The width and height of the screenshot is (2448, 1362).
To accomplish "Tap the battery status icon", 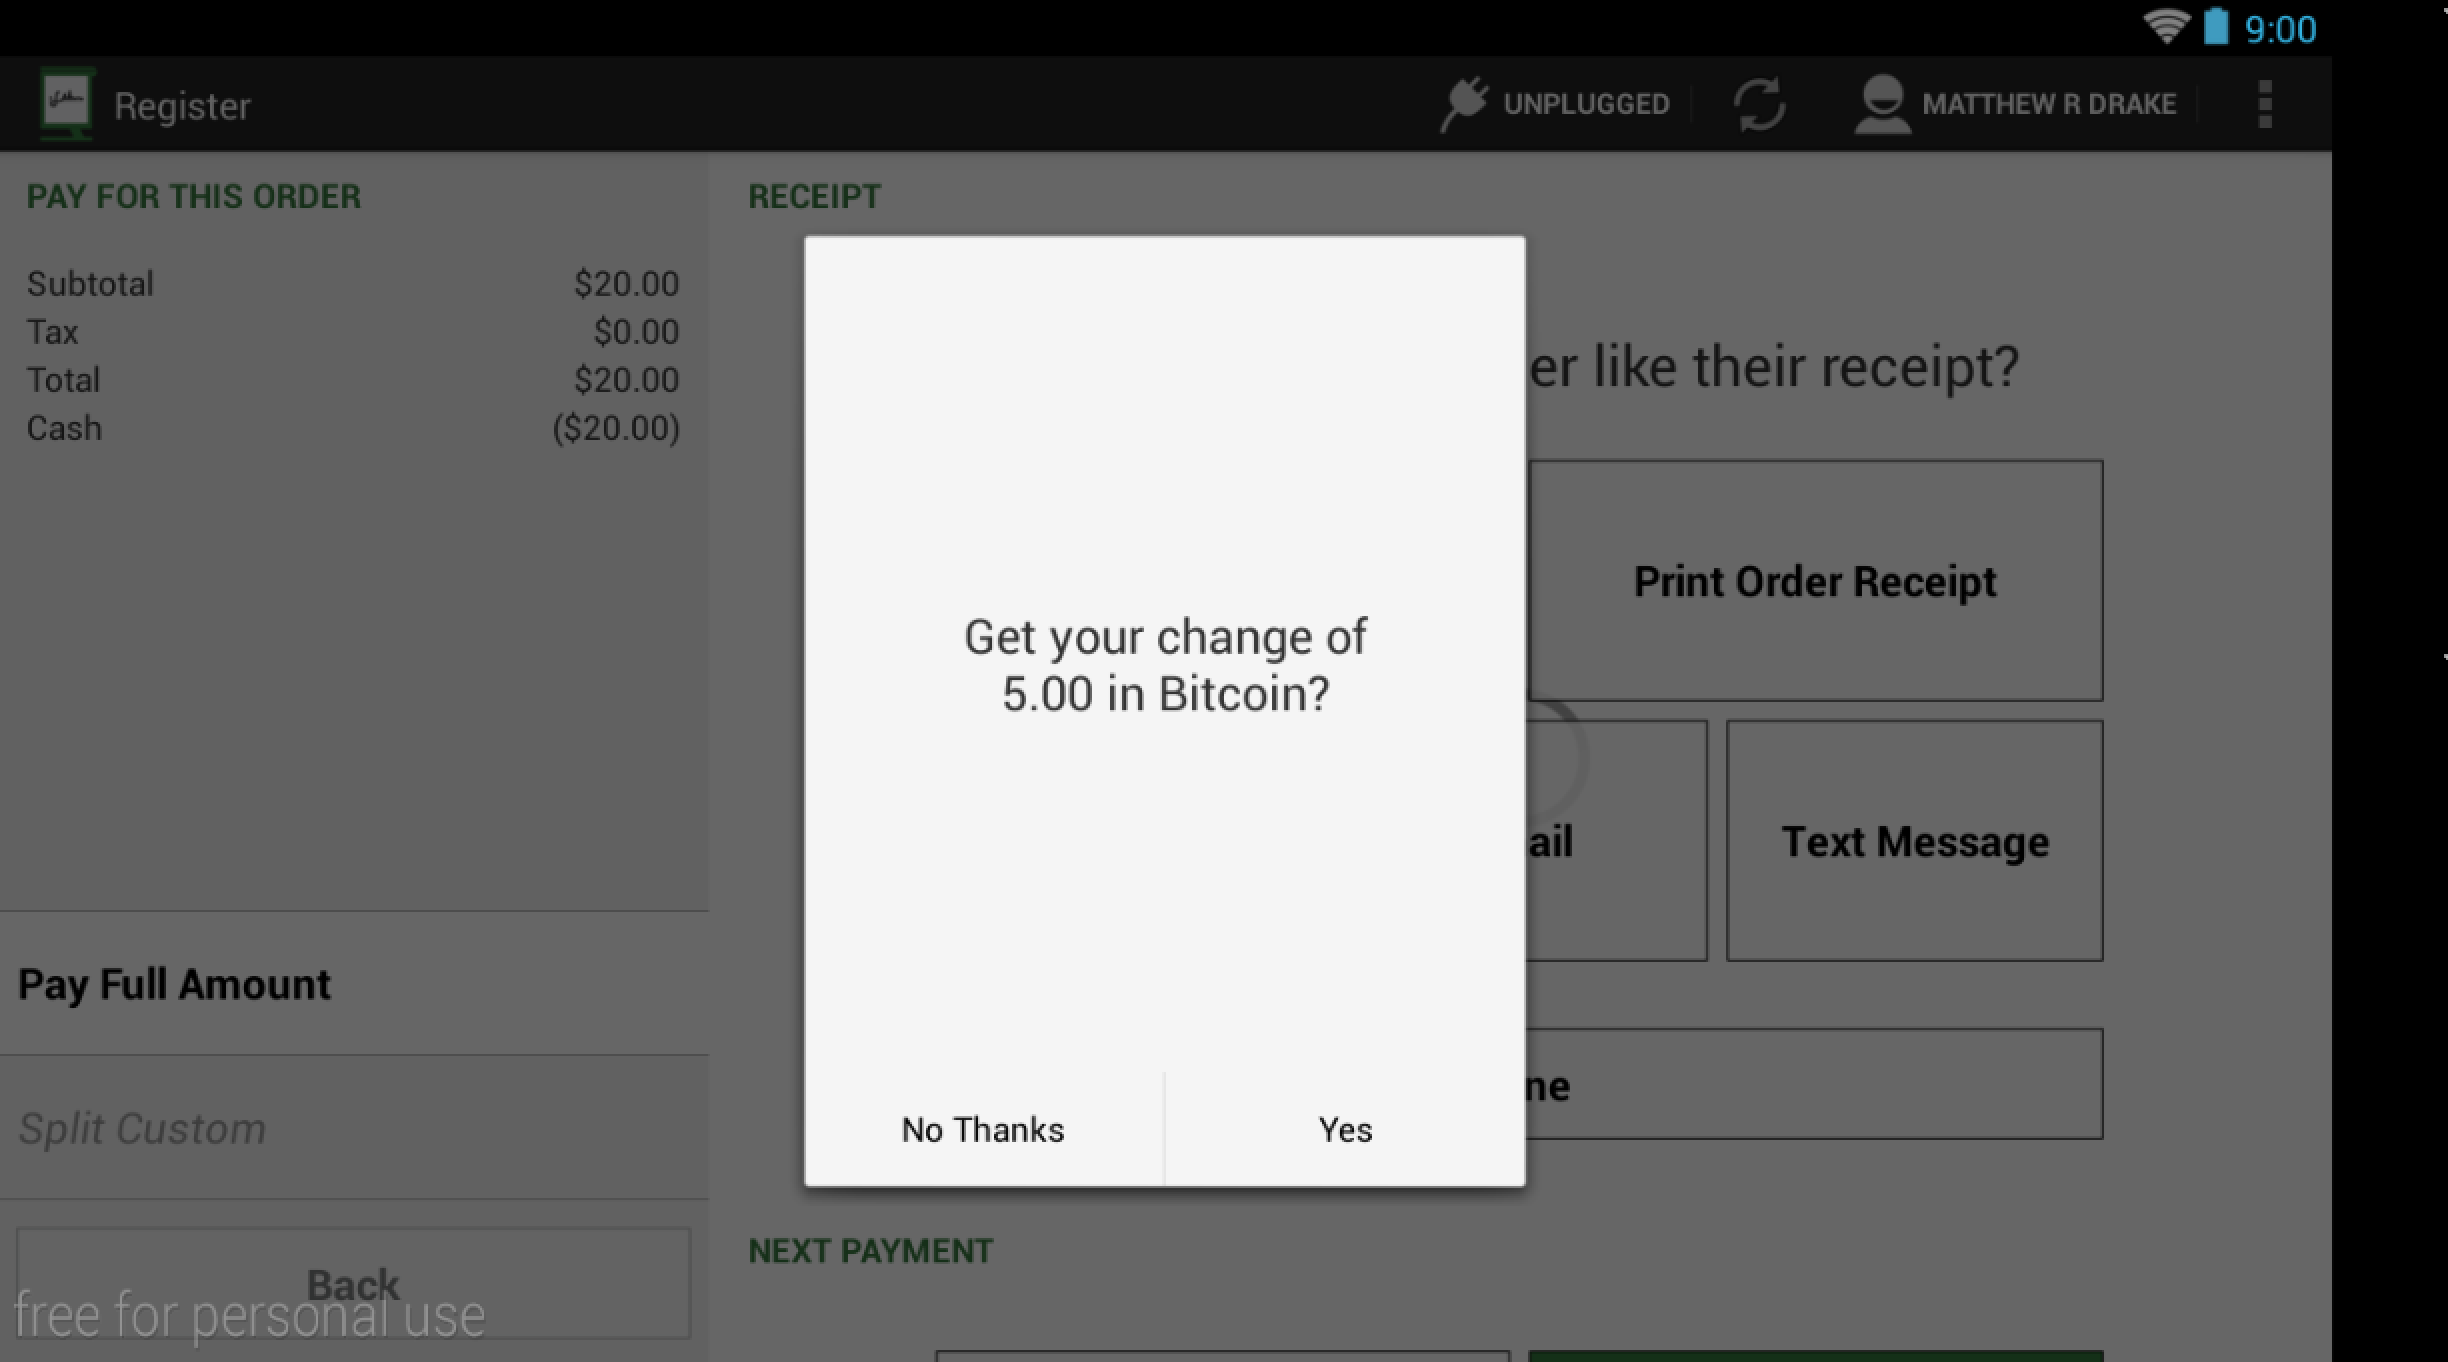I will pos(2216,26).
